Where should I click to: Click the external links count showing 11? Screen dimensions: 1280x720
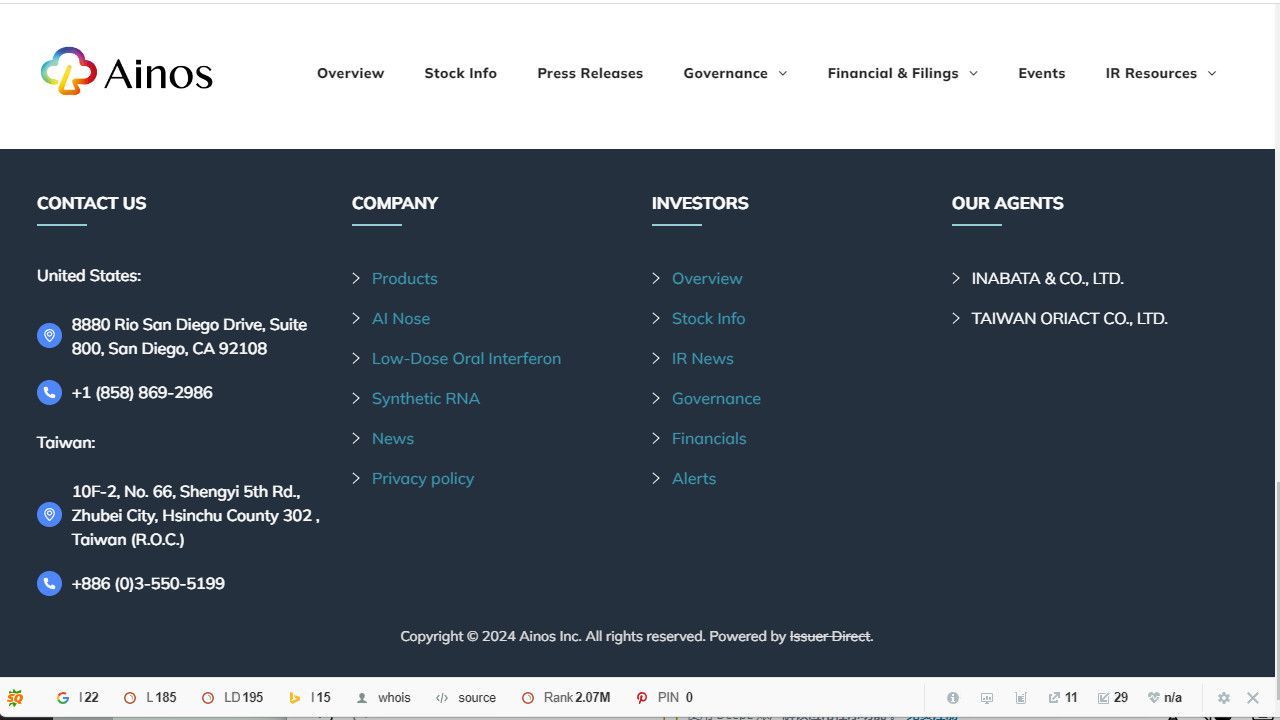[1063, 698]
